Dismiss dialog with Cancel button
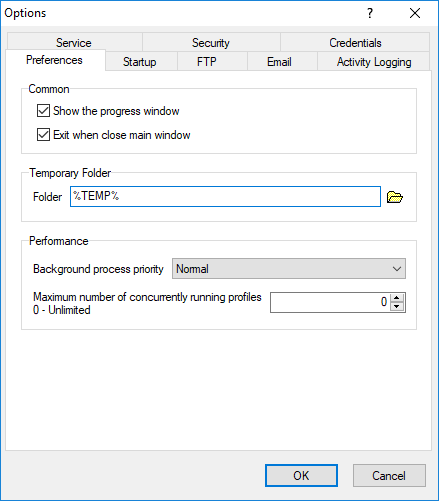Image resolution: width=439 pixels, height=501 pixels. click(x=389, y=475)
